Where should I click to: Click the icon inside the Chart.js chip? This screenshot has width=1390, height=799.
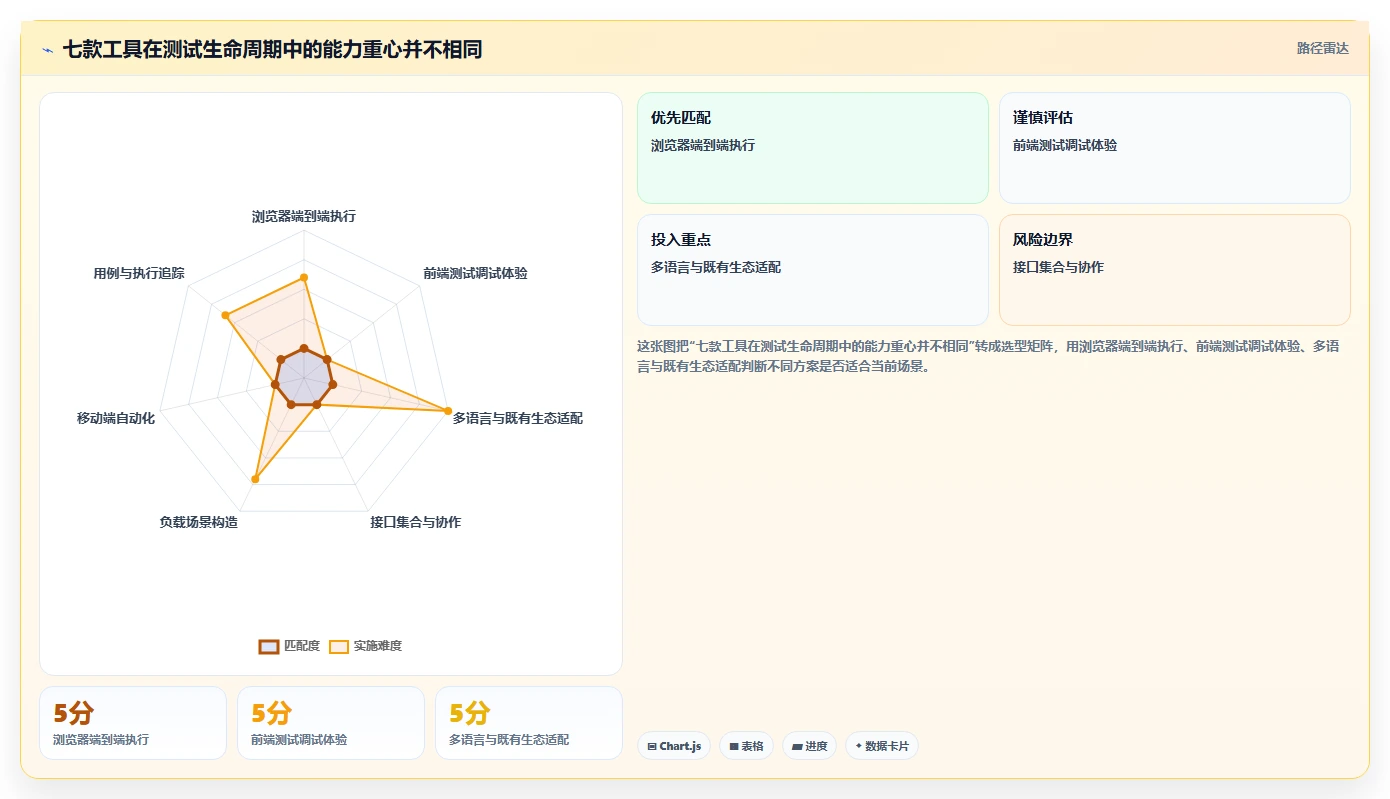[x=652, y=747]
